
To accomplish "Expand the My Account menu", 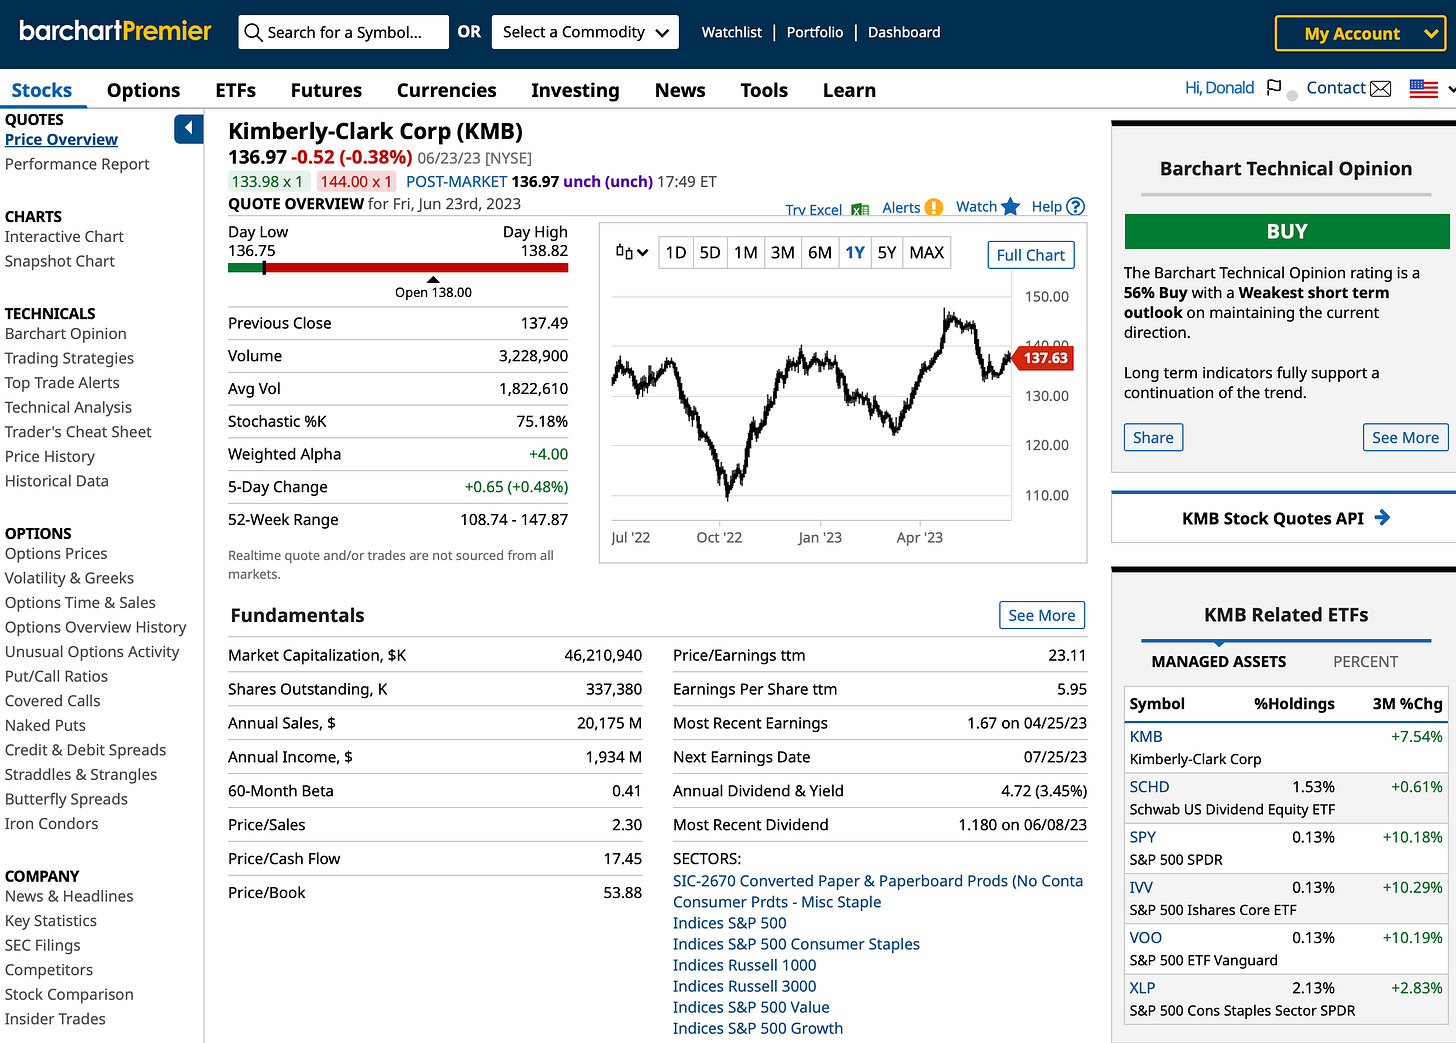I will coord(1360,33).
